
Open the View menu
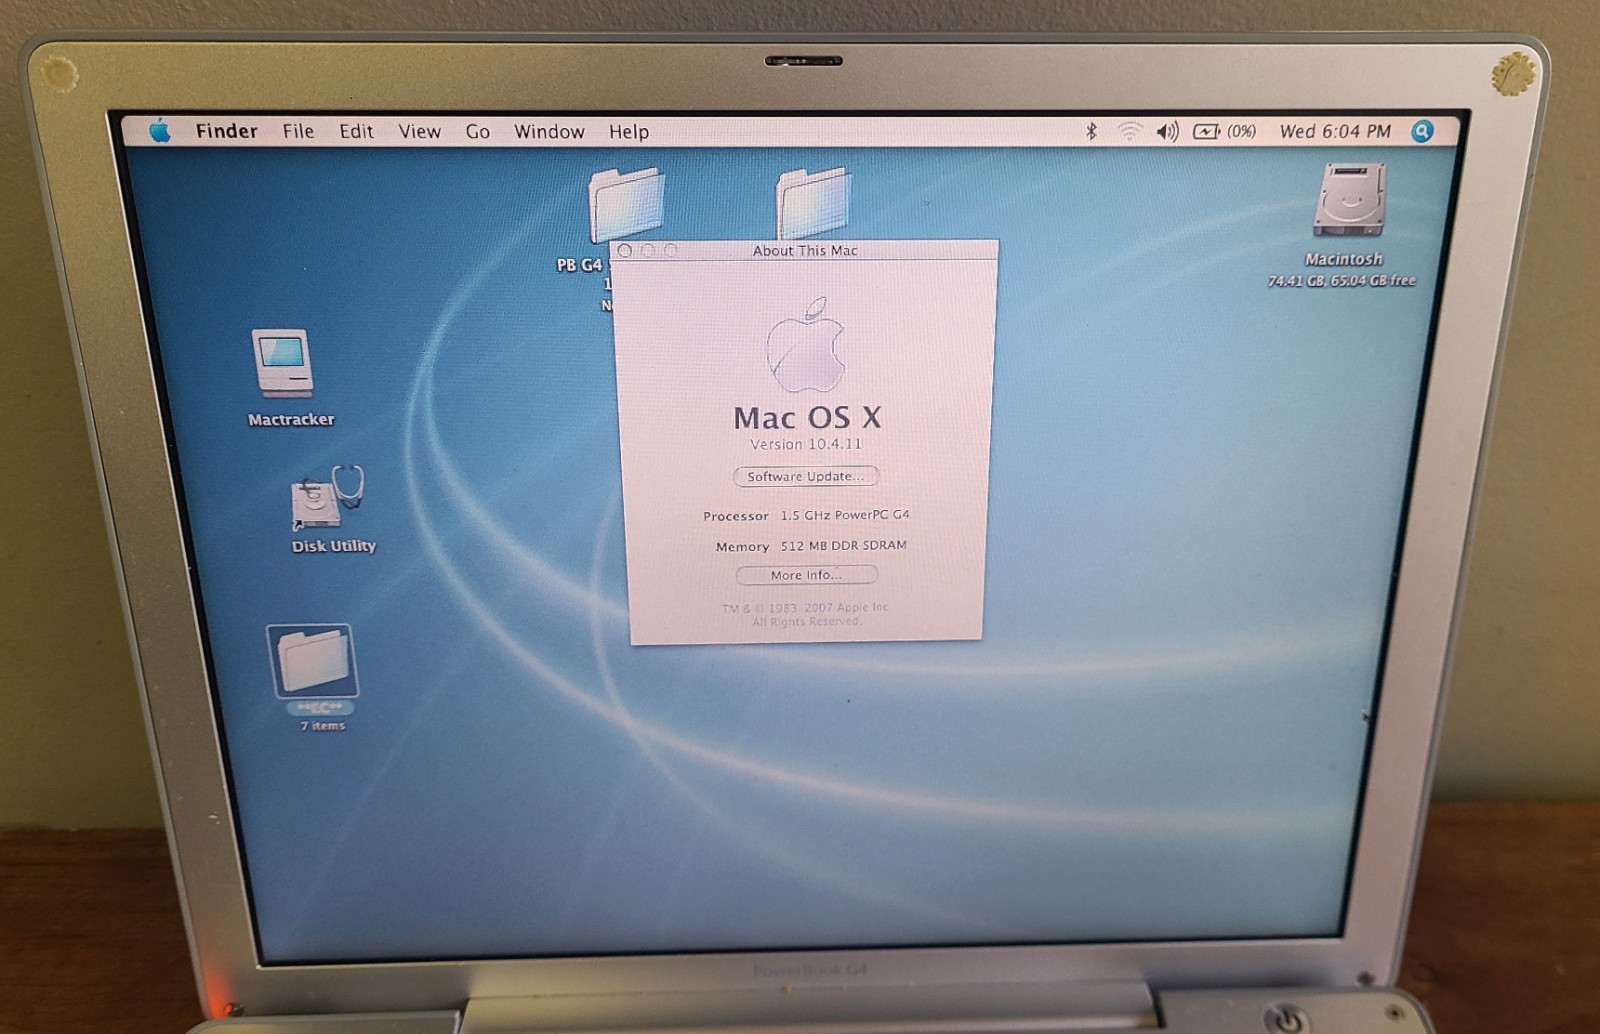[x=420, y=131]
